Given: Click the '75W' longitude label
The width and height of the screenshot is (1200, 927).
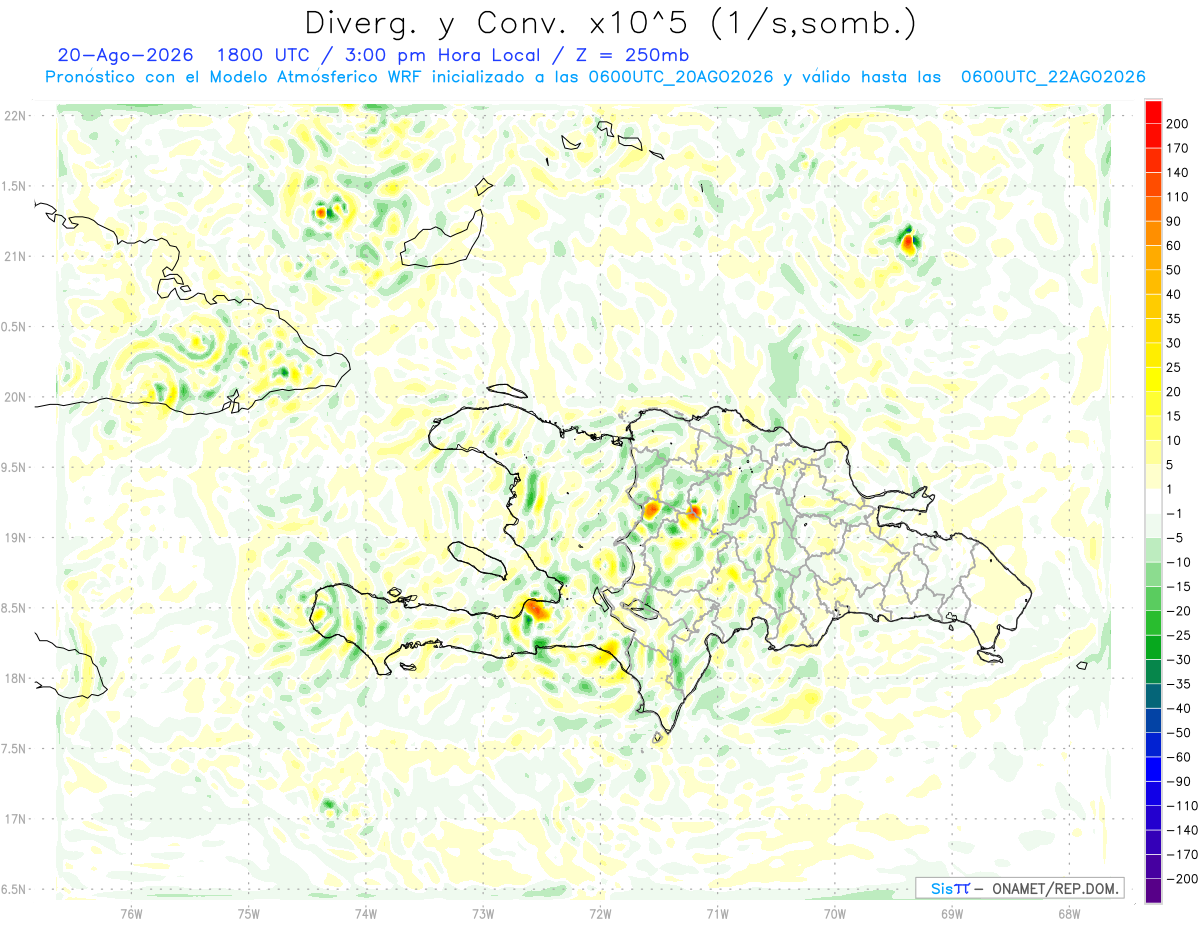Looking at the screenshot, I should click(249, 913).
